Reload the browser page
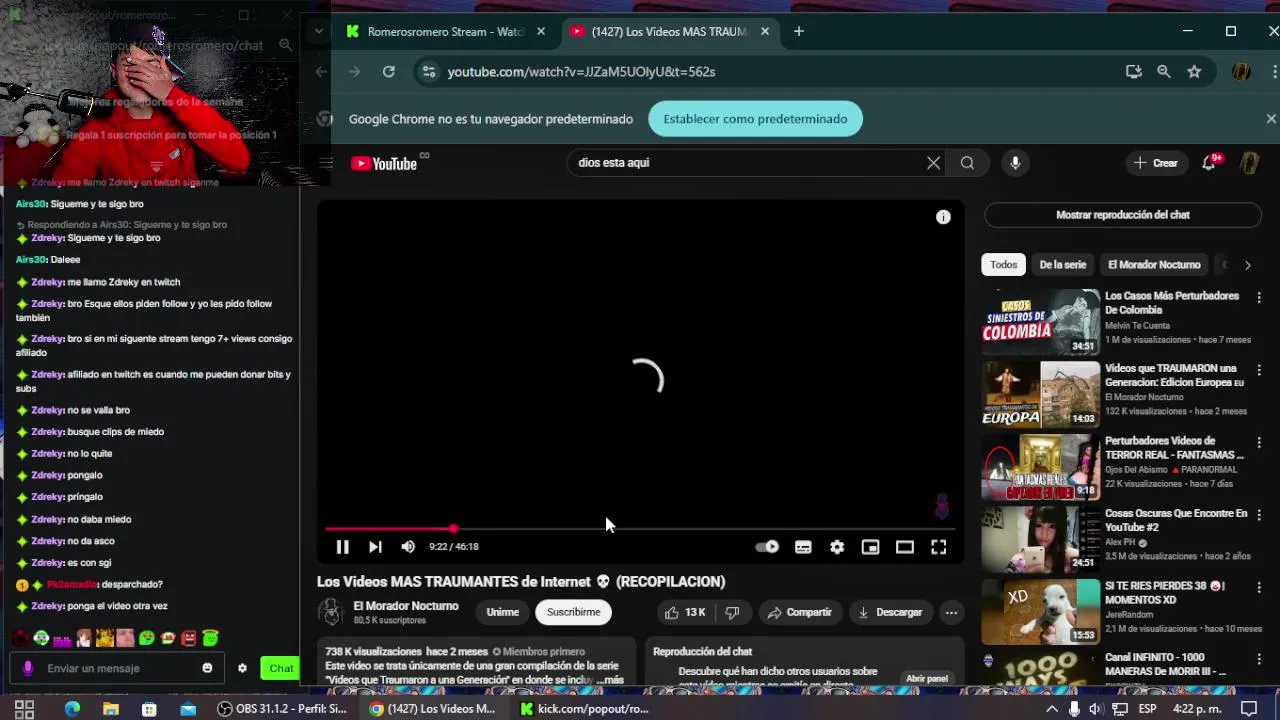1280x720 pixels. tap(388, 72)
